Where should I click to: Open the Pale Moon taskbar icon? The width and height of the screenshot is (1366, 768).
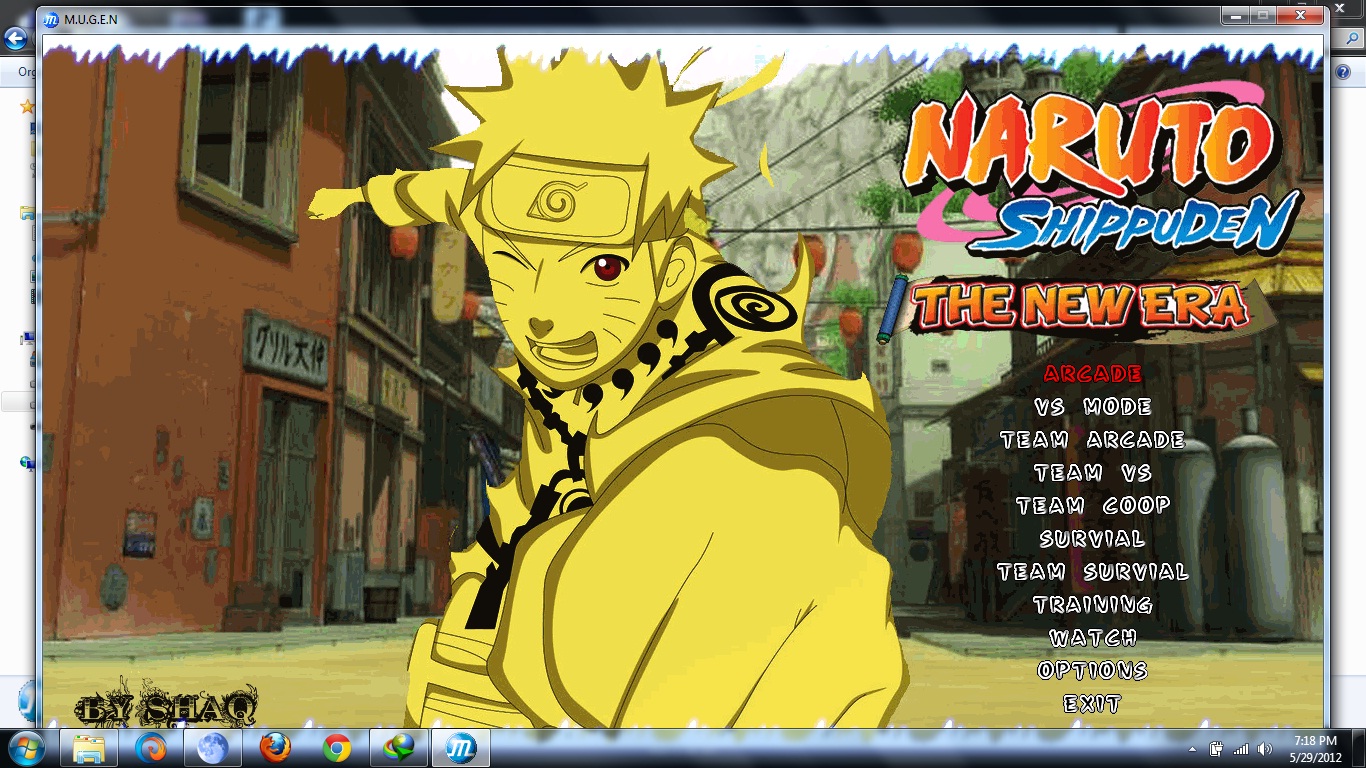click(213, 748)
